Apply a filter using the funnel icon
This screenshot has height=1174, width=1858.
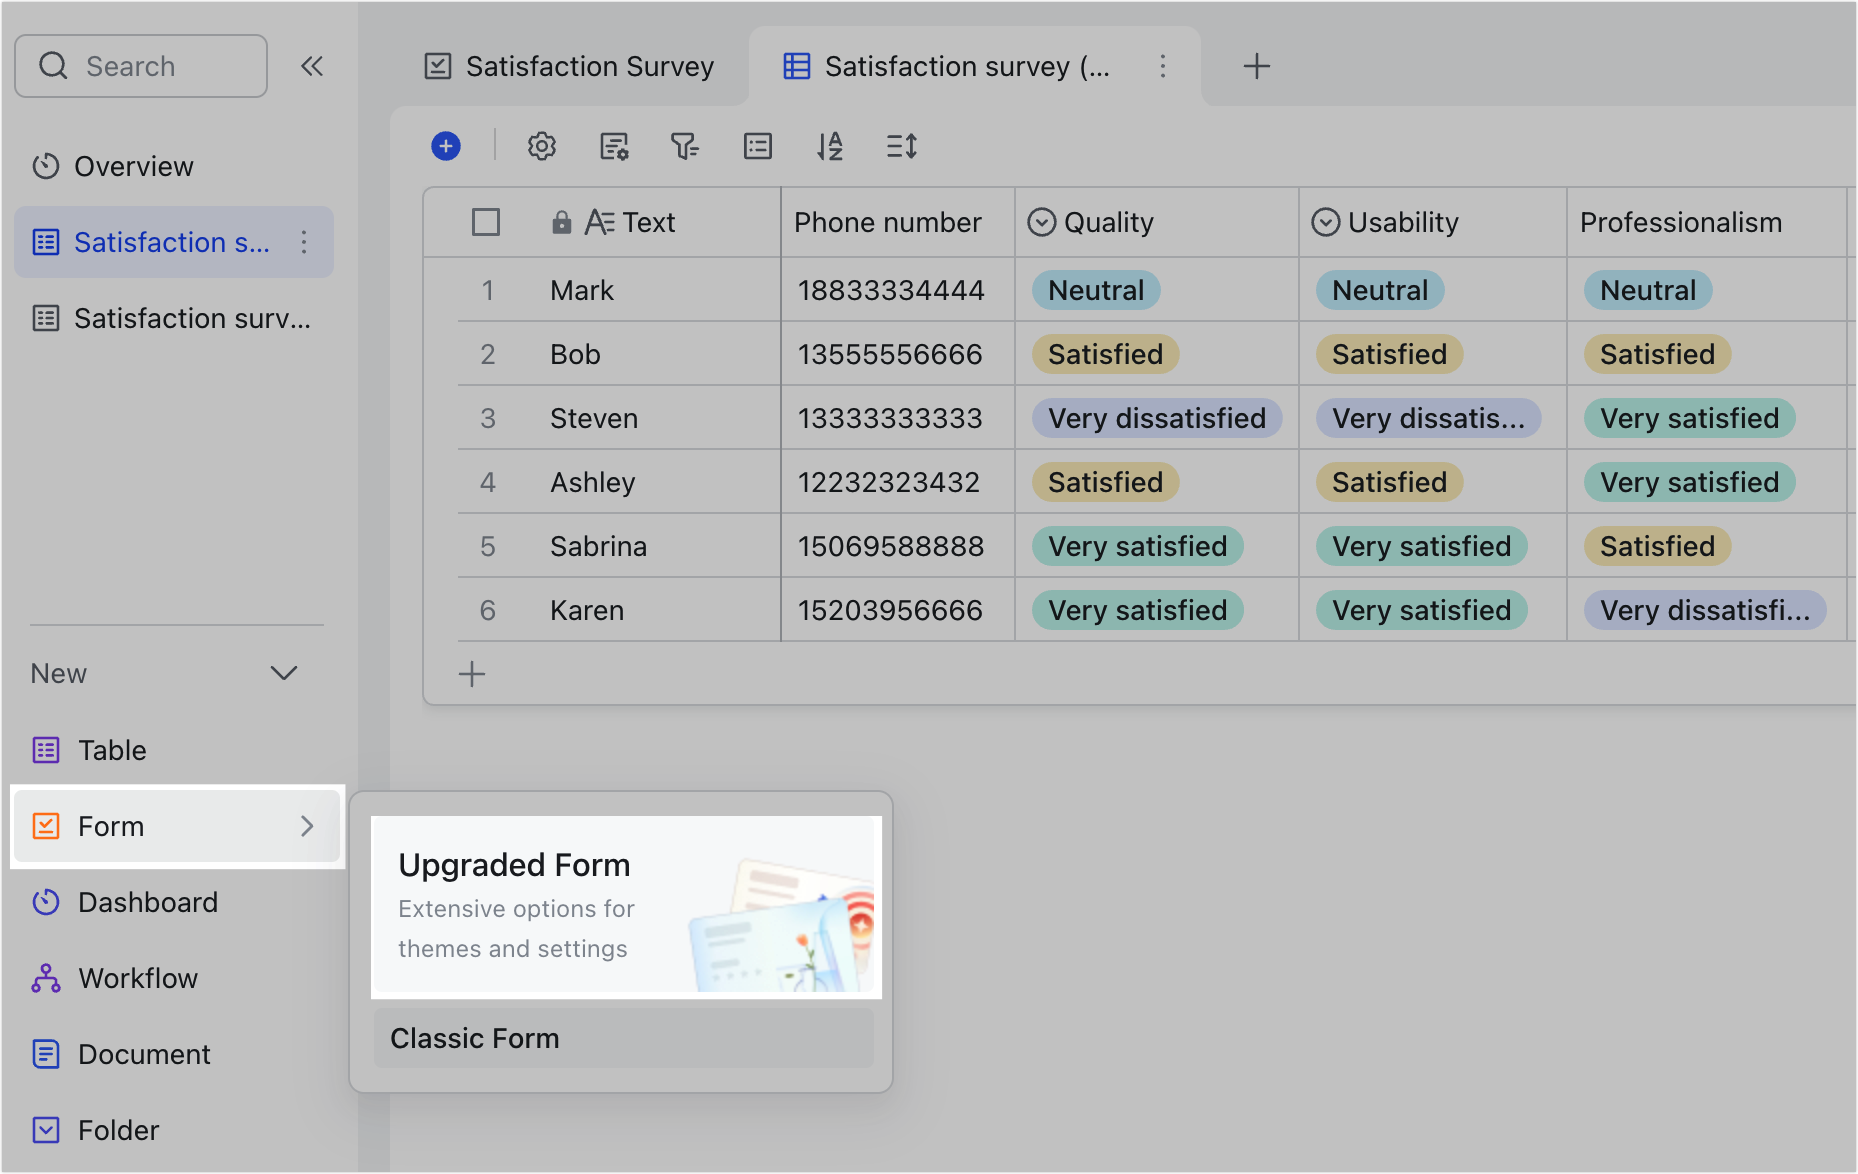[685, 146]
